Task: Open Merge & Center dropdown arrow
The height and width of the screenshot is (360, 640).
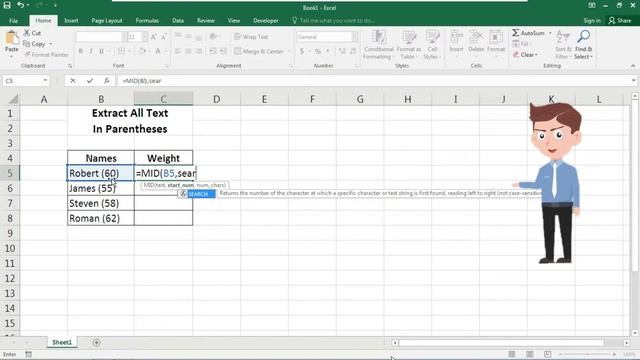Action: [x=288, y=51]
